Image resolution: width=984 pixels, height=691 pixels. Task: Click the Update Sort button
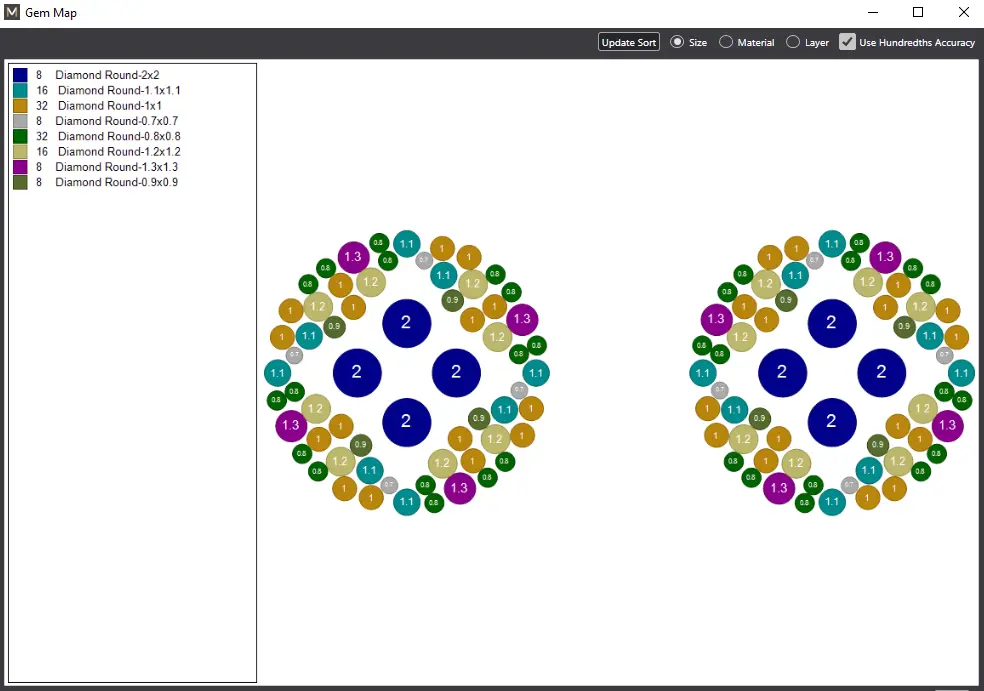(x=629, y=42)
